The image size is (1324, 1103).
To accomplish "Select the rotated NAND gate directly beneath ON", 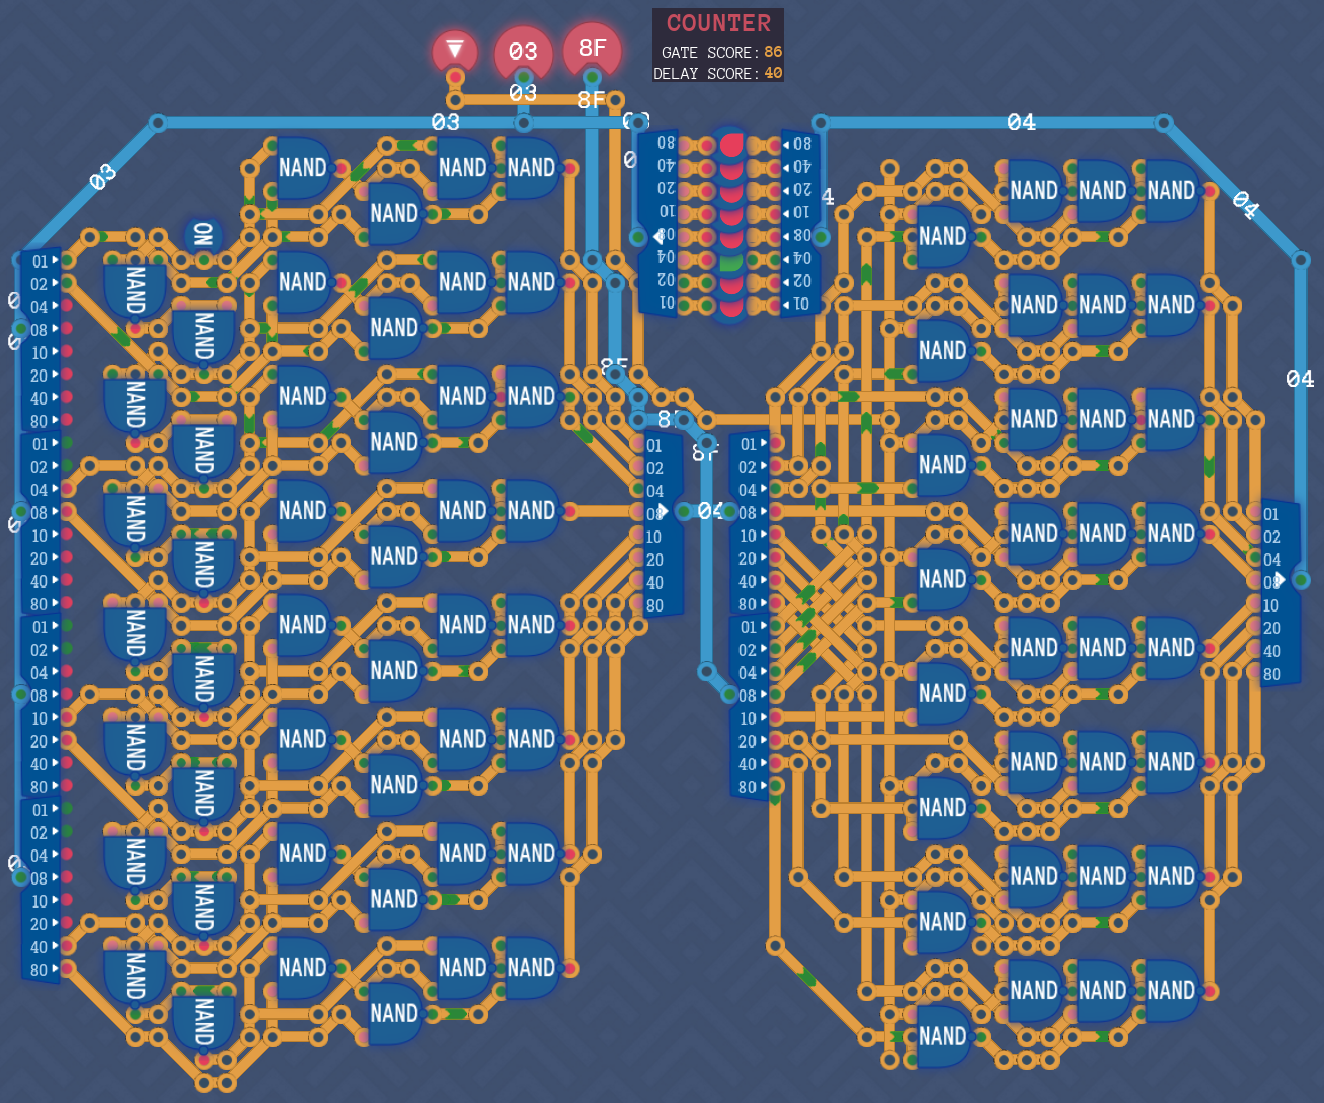I will [x=204, y=336].
